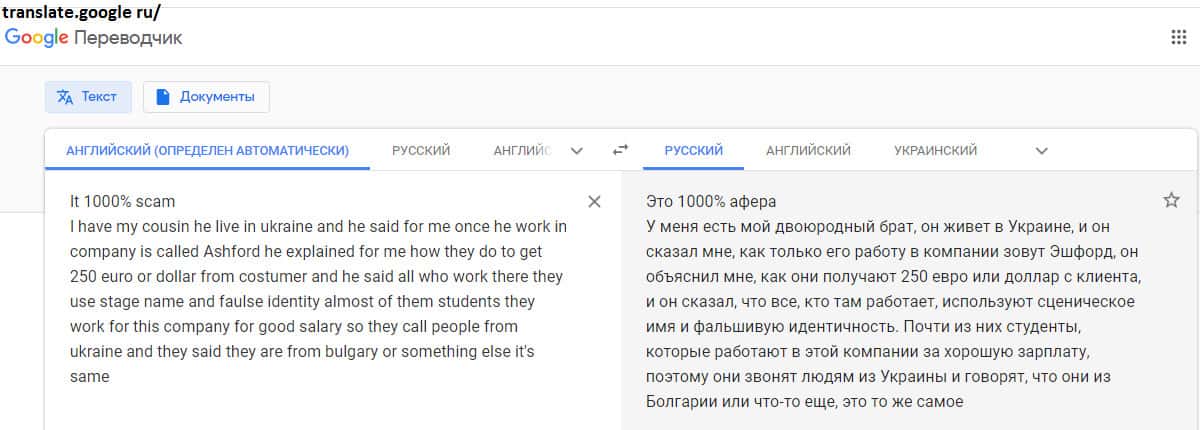
Task: Select the truncated Английский source language tab
Action: coord(522,151)
